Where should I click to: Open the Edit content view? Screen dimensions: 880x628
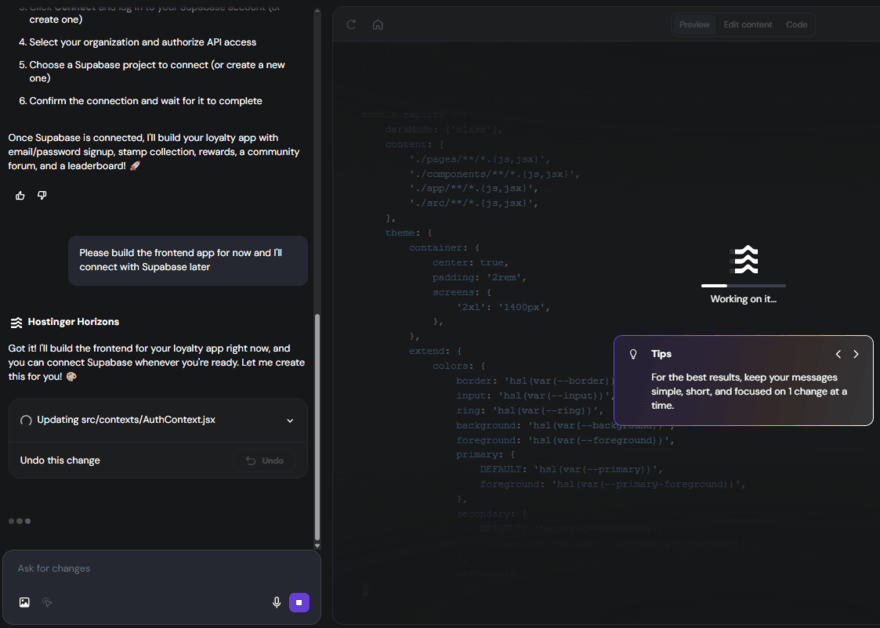[748, 24]
